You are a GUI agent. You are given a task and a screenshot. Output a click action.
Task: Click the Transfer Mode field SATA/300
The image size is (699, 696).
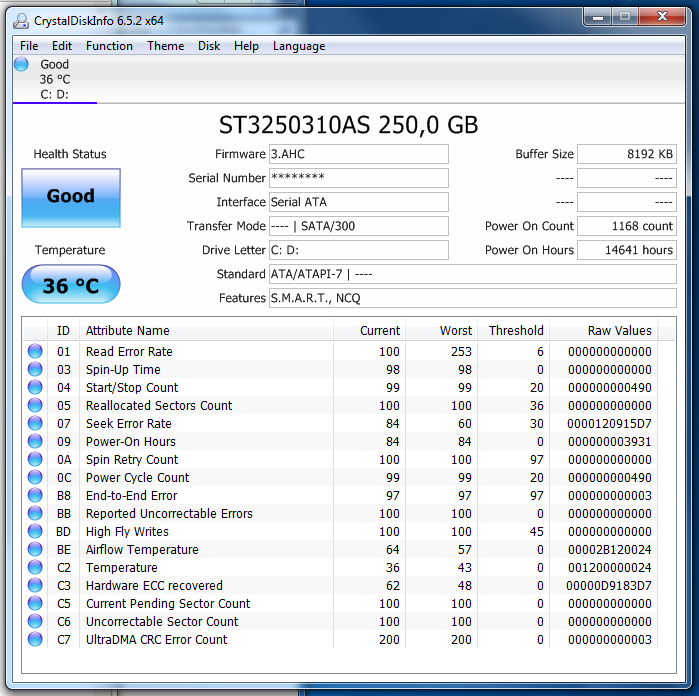coord(358,226)
